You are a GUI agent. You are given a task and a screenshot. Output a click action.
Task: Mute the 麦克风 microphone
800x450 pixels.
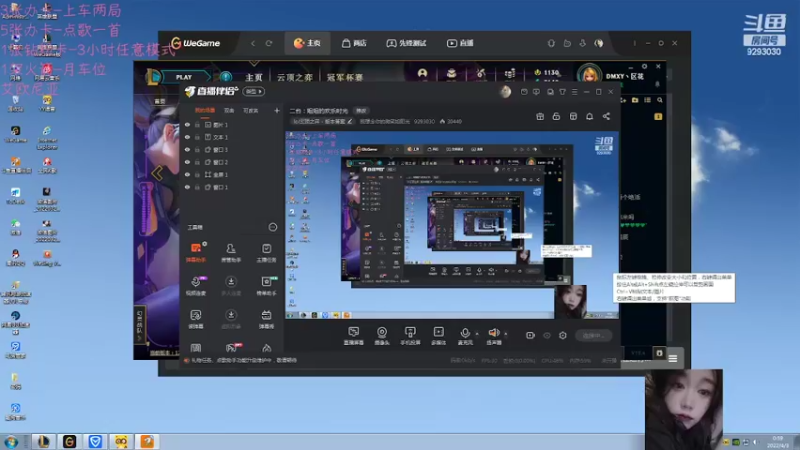[465, 336]
